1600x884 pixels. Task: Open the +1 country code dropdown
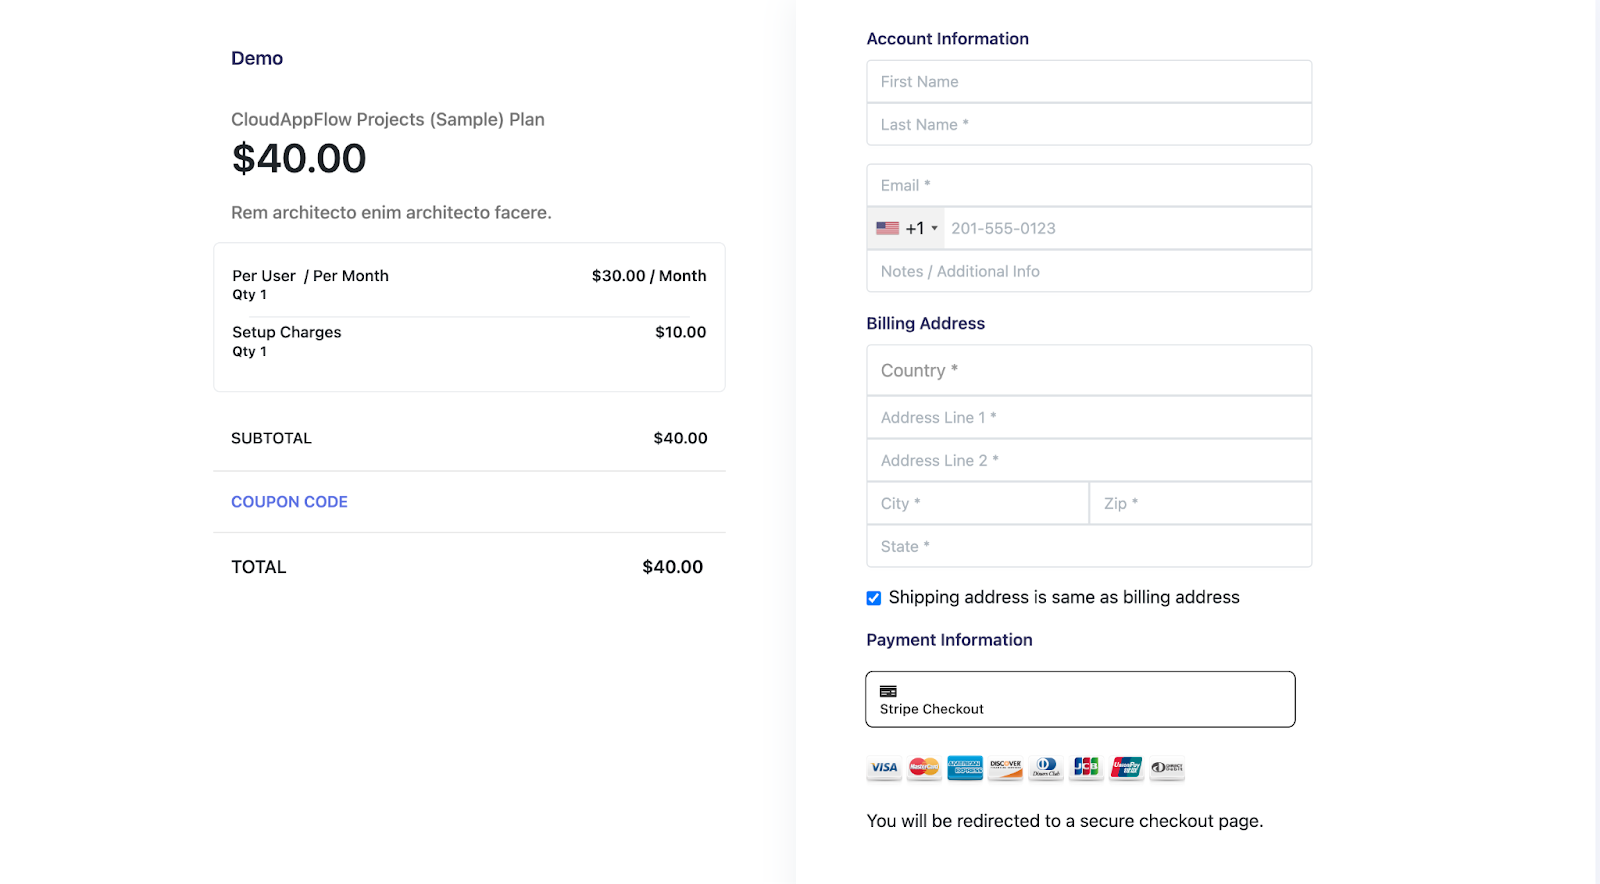(x=907, y=228)
